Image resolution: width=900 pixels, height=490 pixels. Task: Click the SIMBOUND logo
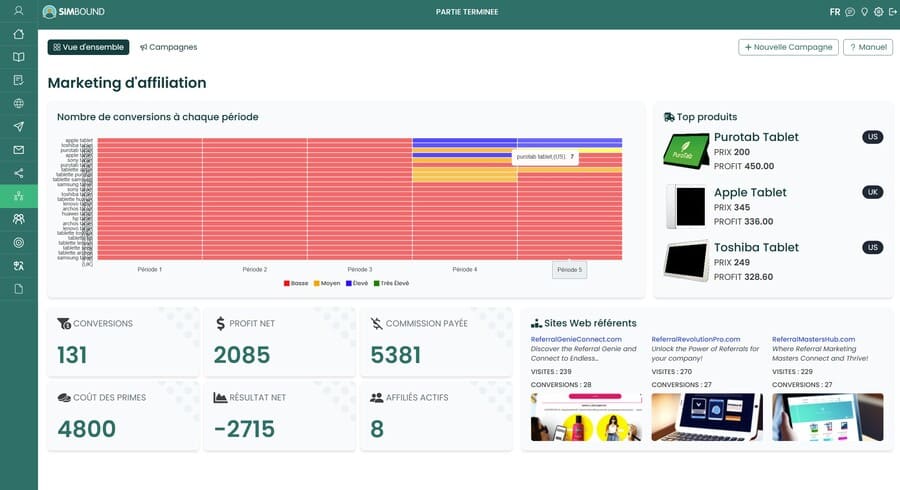tap(73, 11)
